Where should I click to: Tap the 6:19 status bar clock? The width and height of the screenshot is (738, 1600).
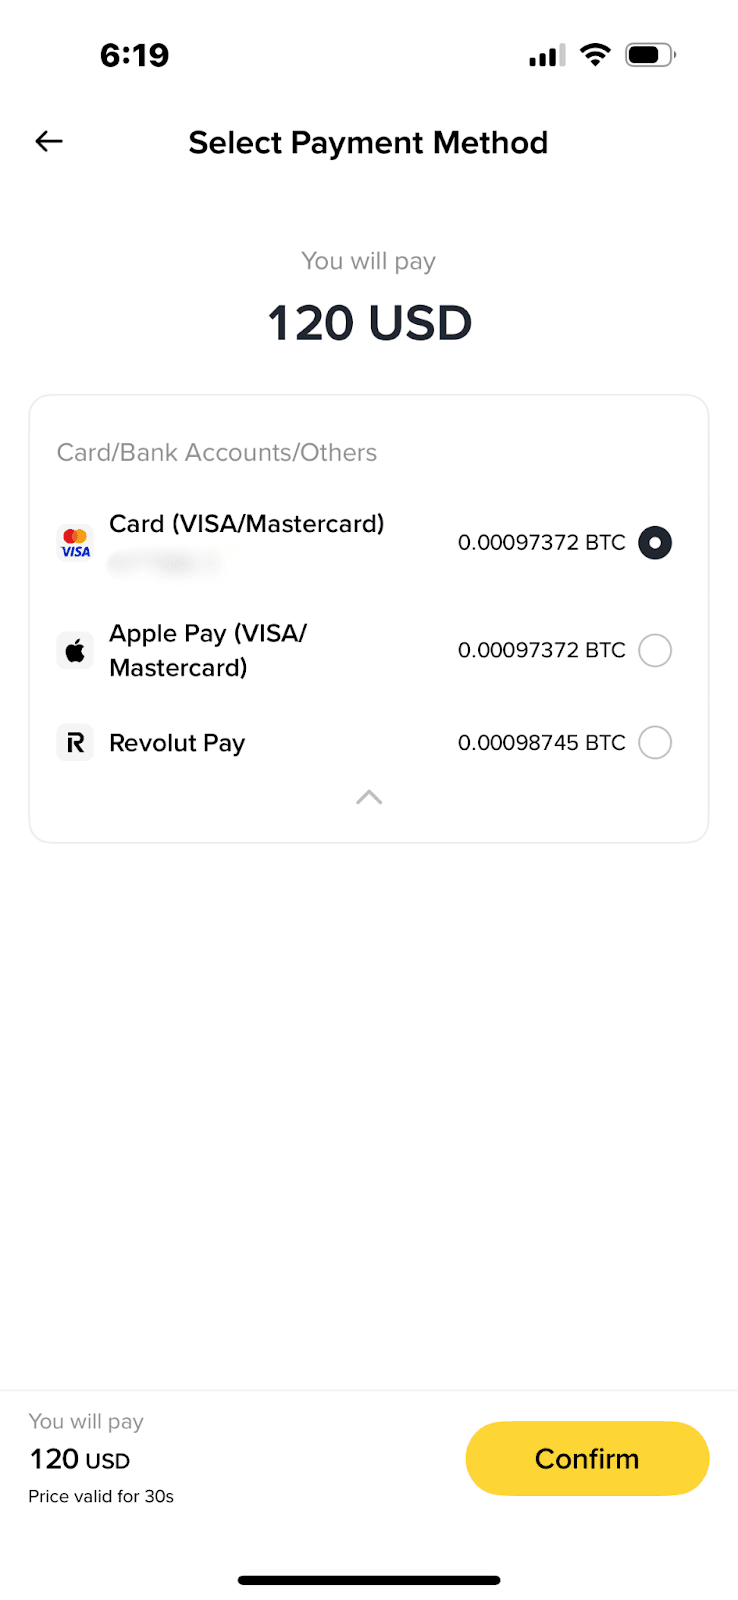coord(135,55)
